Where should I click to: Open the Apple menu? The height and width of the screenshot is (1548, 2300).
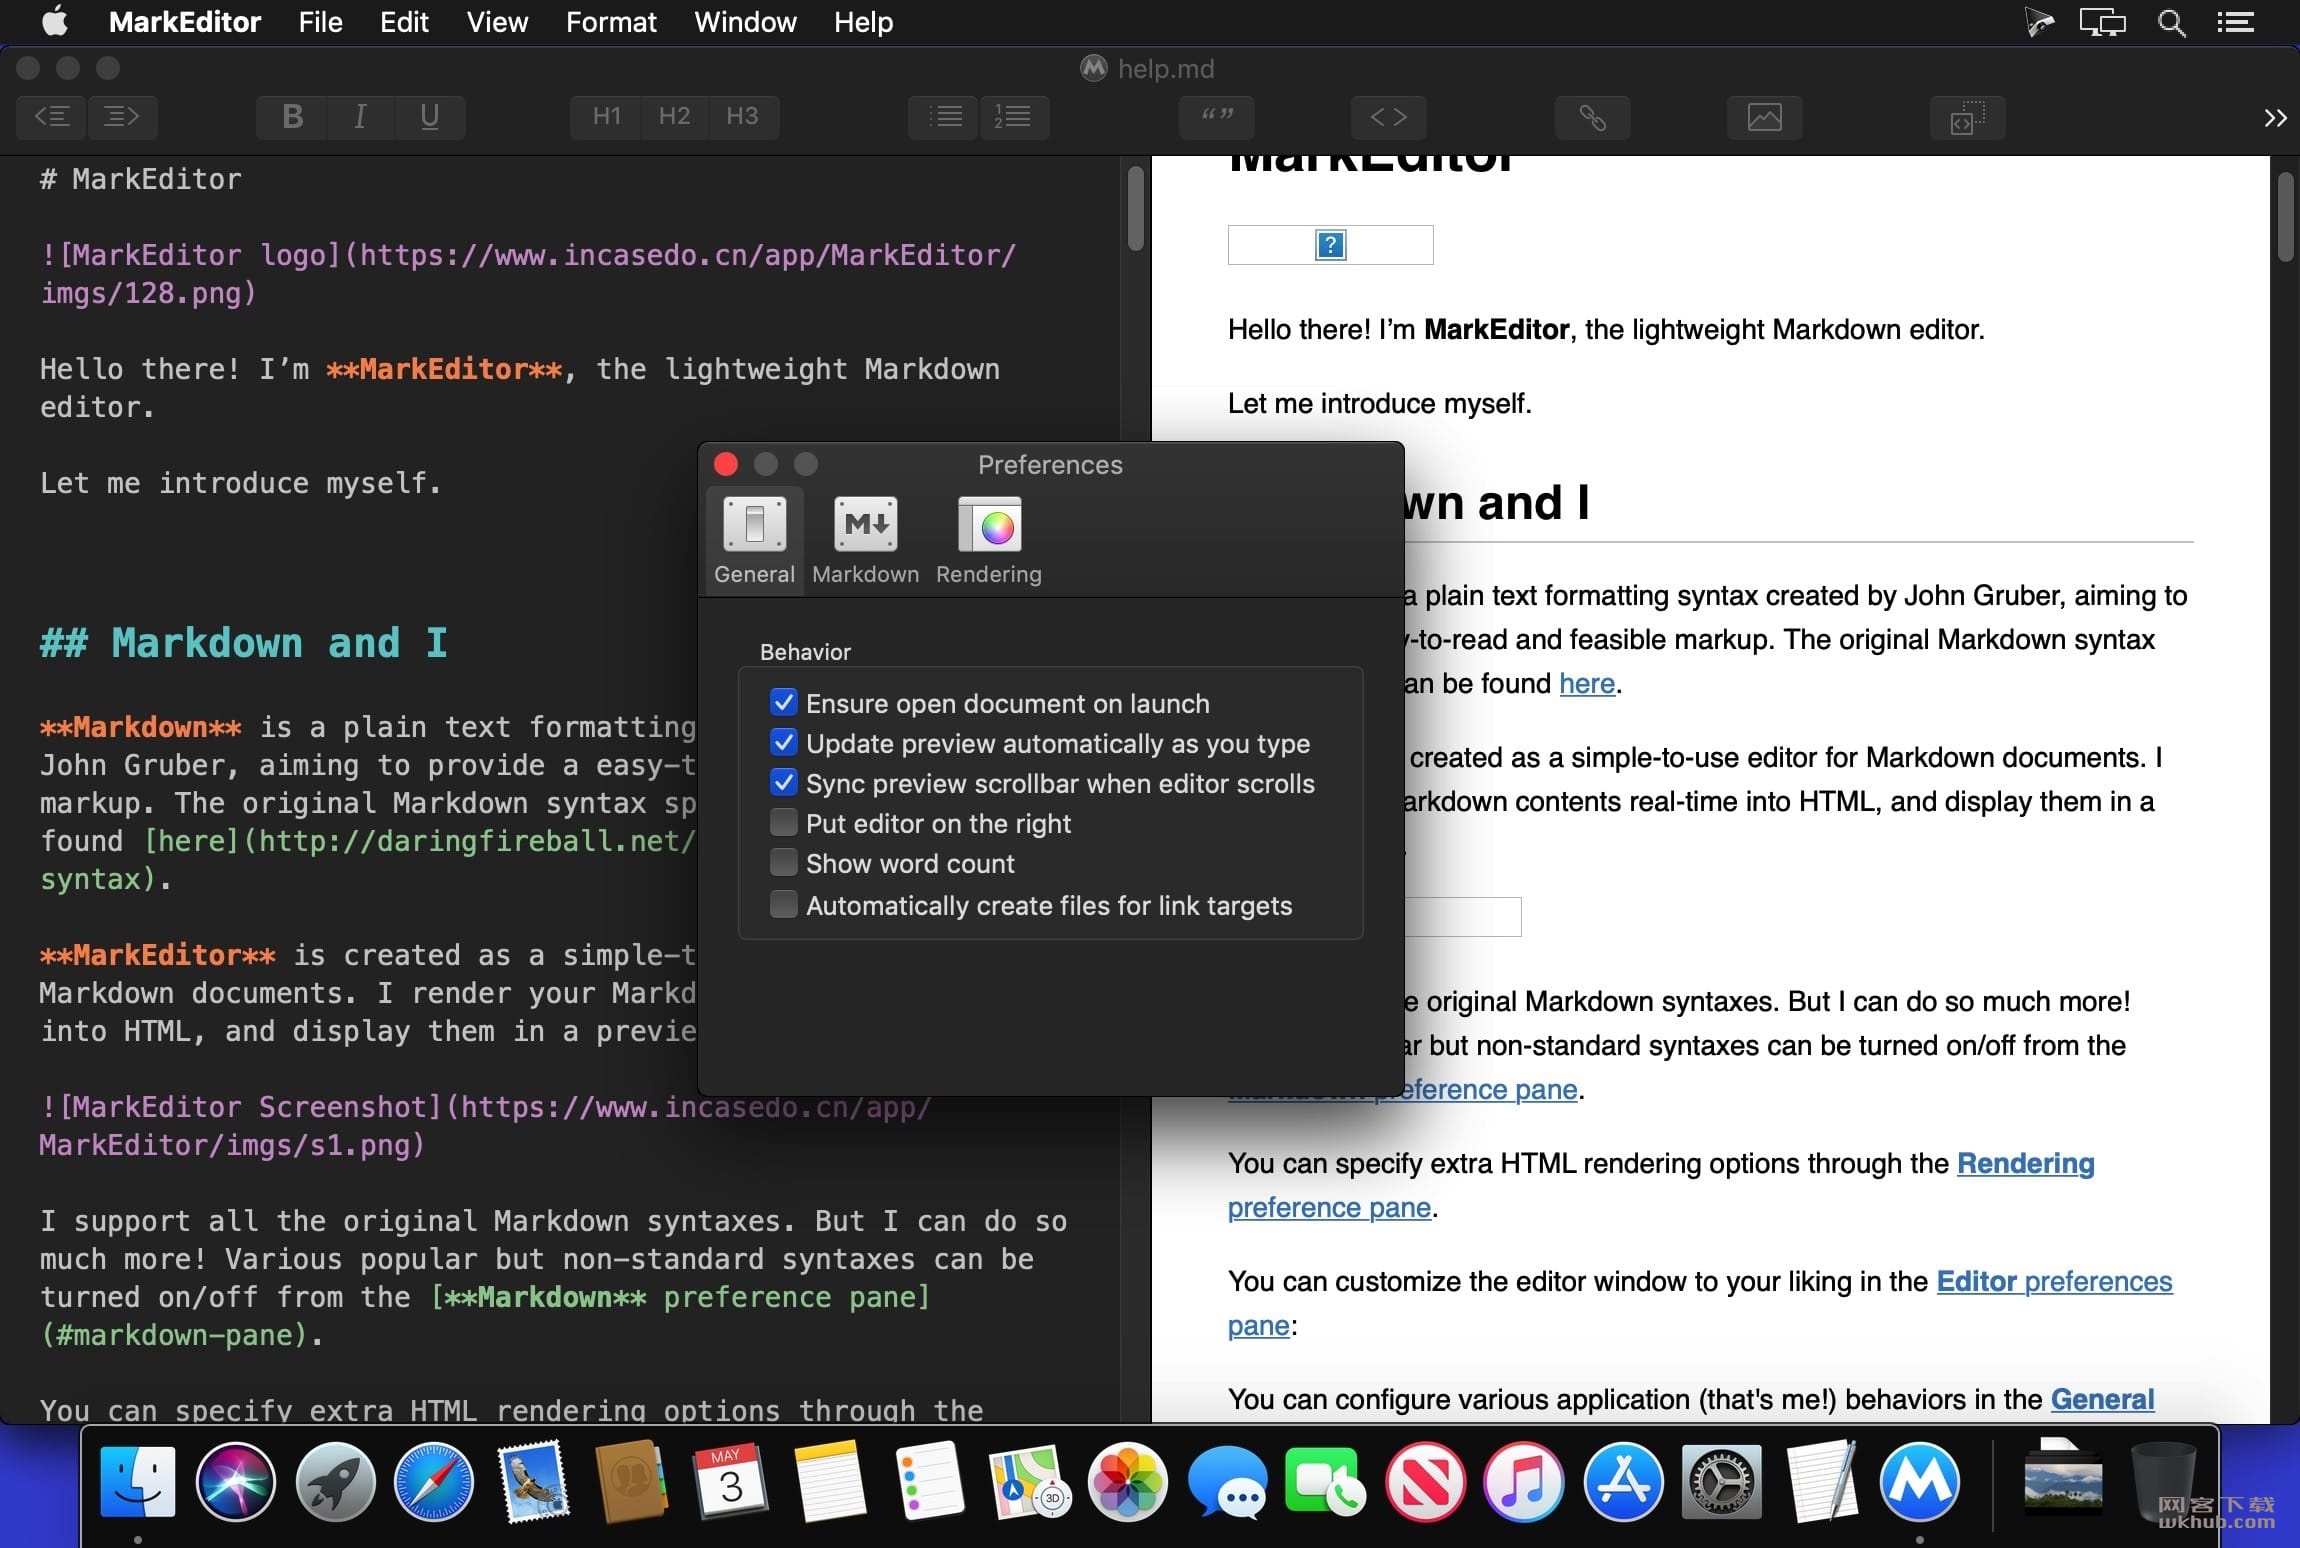coord(56,21)
